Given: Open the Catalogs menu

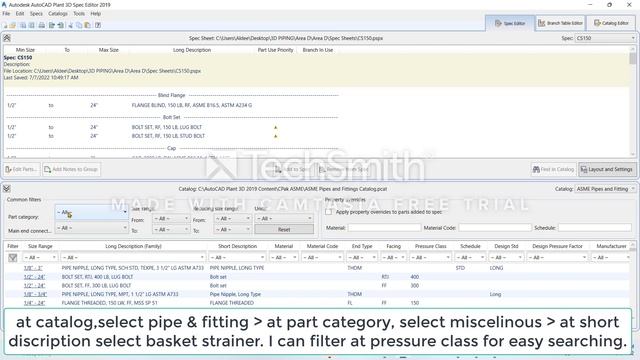Looking at the screenshot, I should (x=58, y=13).
